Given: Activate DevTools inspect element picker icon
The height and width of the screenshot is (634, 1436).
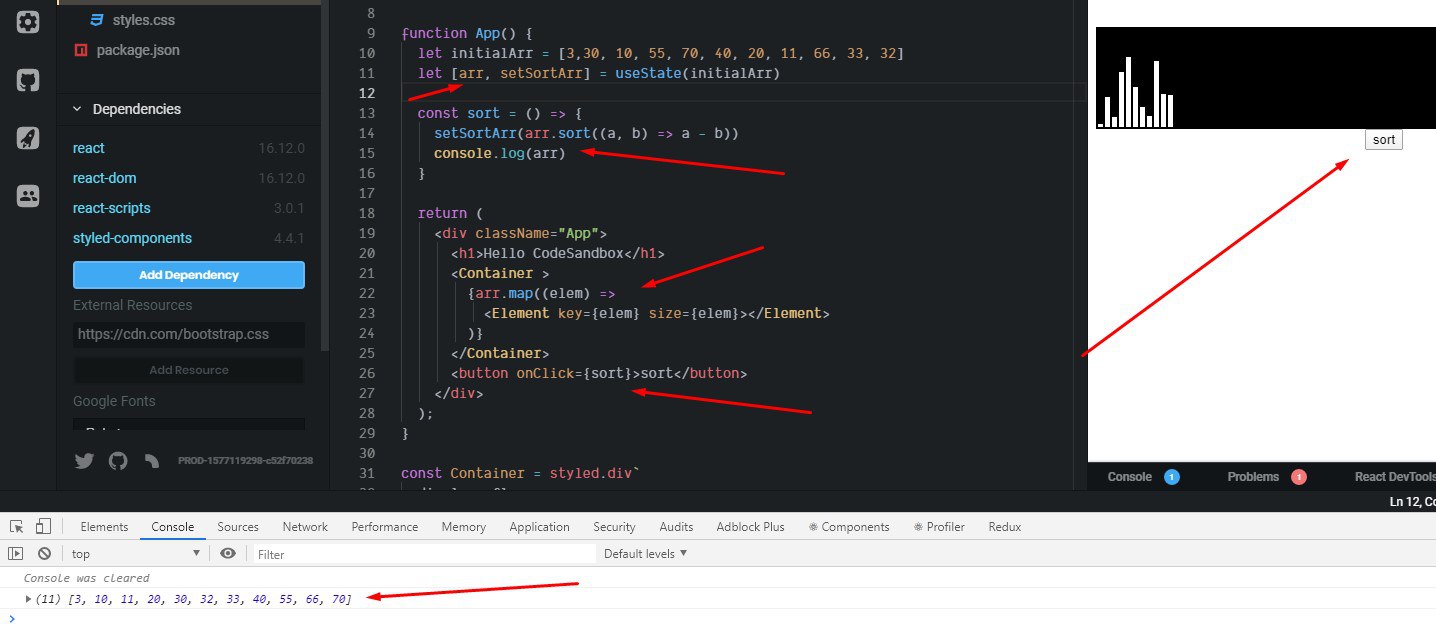Looking at the screenshot, I should click(17, 527).
